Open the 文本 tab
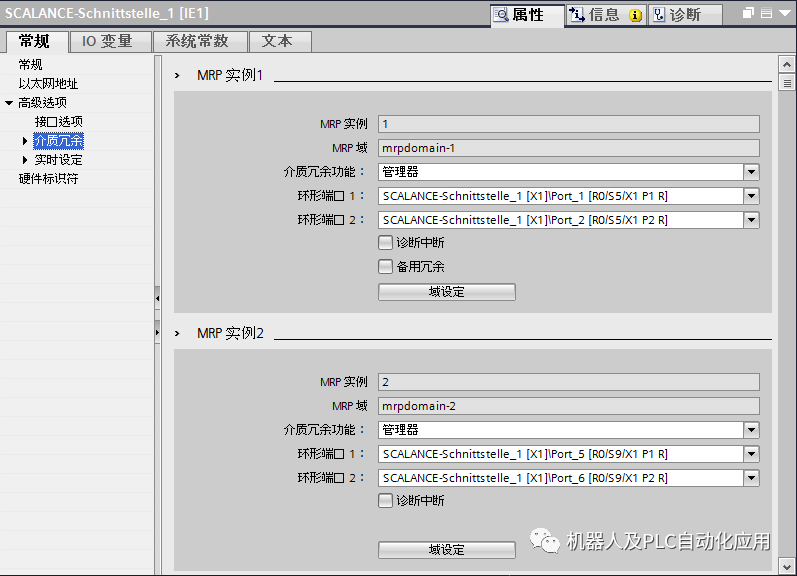Viewport: 797px width, 576px height. coord(280,41)
